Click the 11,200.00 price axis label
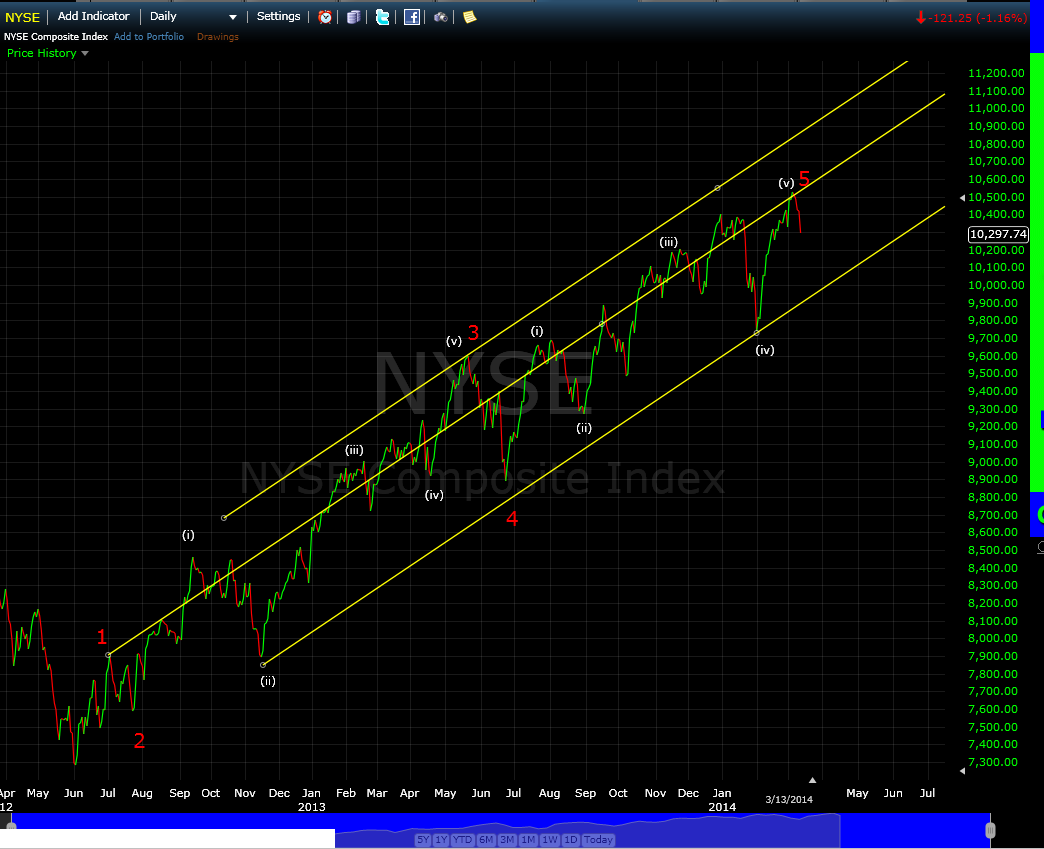Image resolution: width=1044 pixels, height=849 pixels. point(996,73)
